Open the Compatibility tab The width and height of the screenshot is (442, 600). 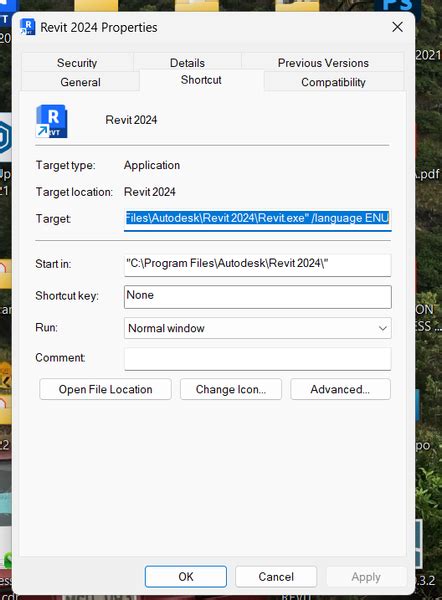(333, 82)
